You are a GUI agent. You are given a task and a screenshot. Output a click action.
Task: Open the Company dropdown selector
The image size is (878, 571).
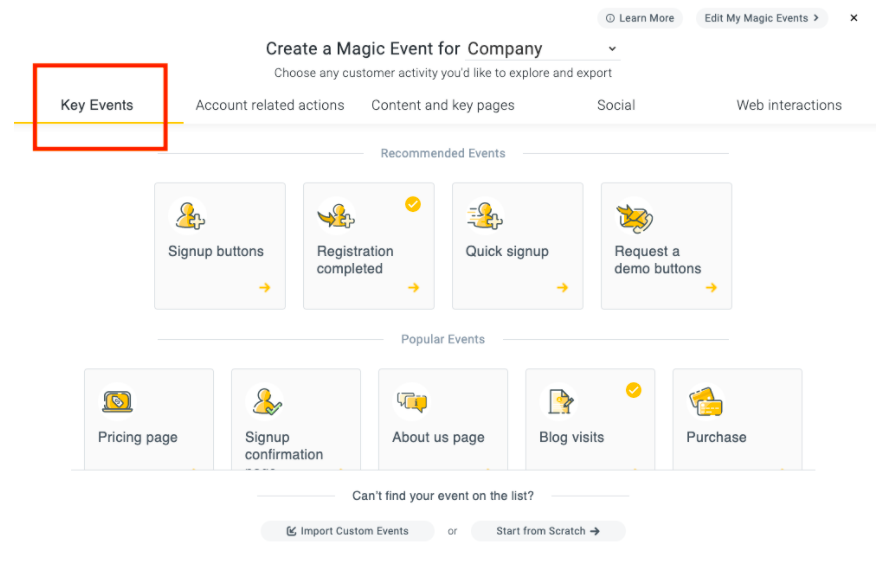click(x=543, y=49)
